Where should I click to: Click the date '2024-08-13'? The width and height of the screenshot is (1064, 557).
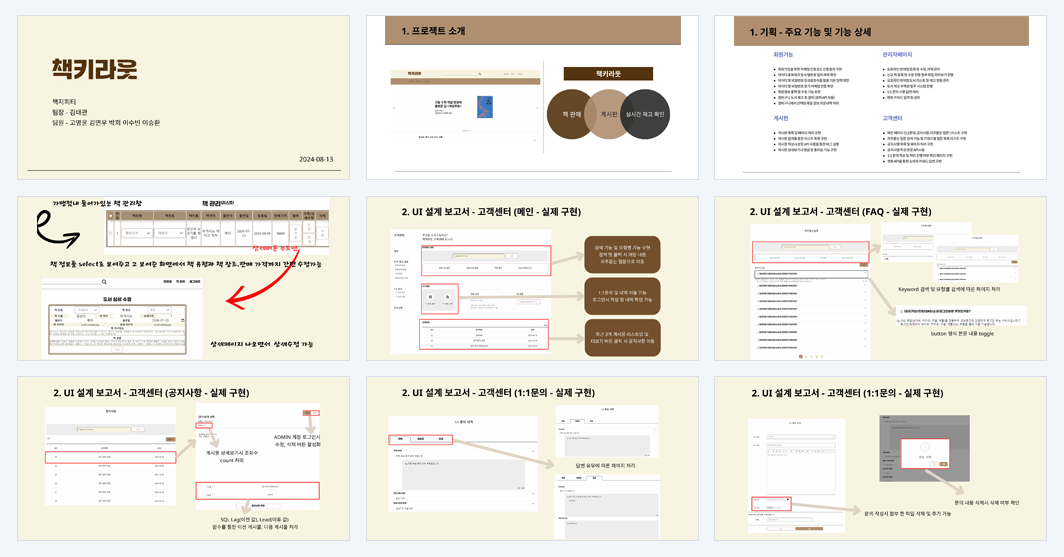point(316,159)
